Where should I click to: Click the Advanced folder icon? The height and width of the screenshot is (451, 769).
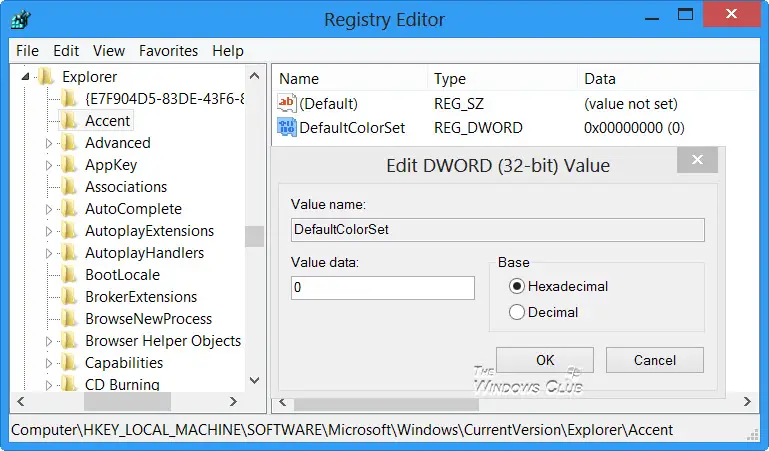pos(69,143)
